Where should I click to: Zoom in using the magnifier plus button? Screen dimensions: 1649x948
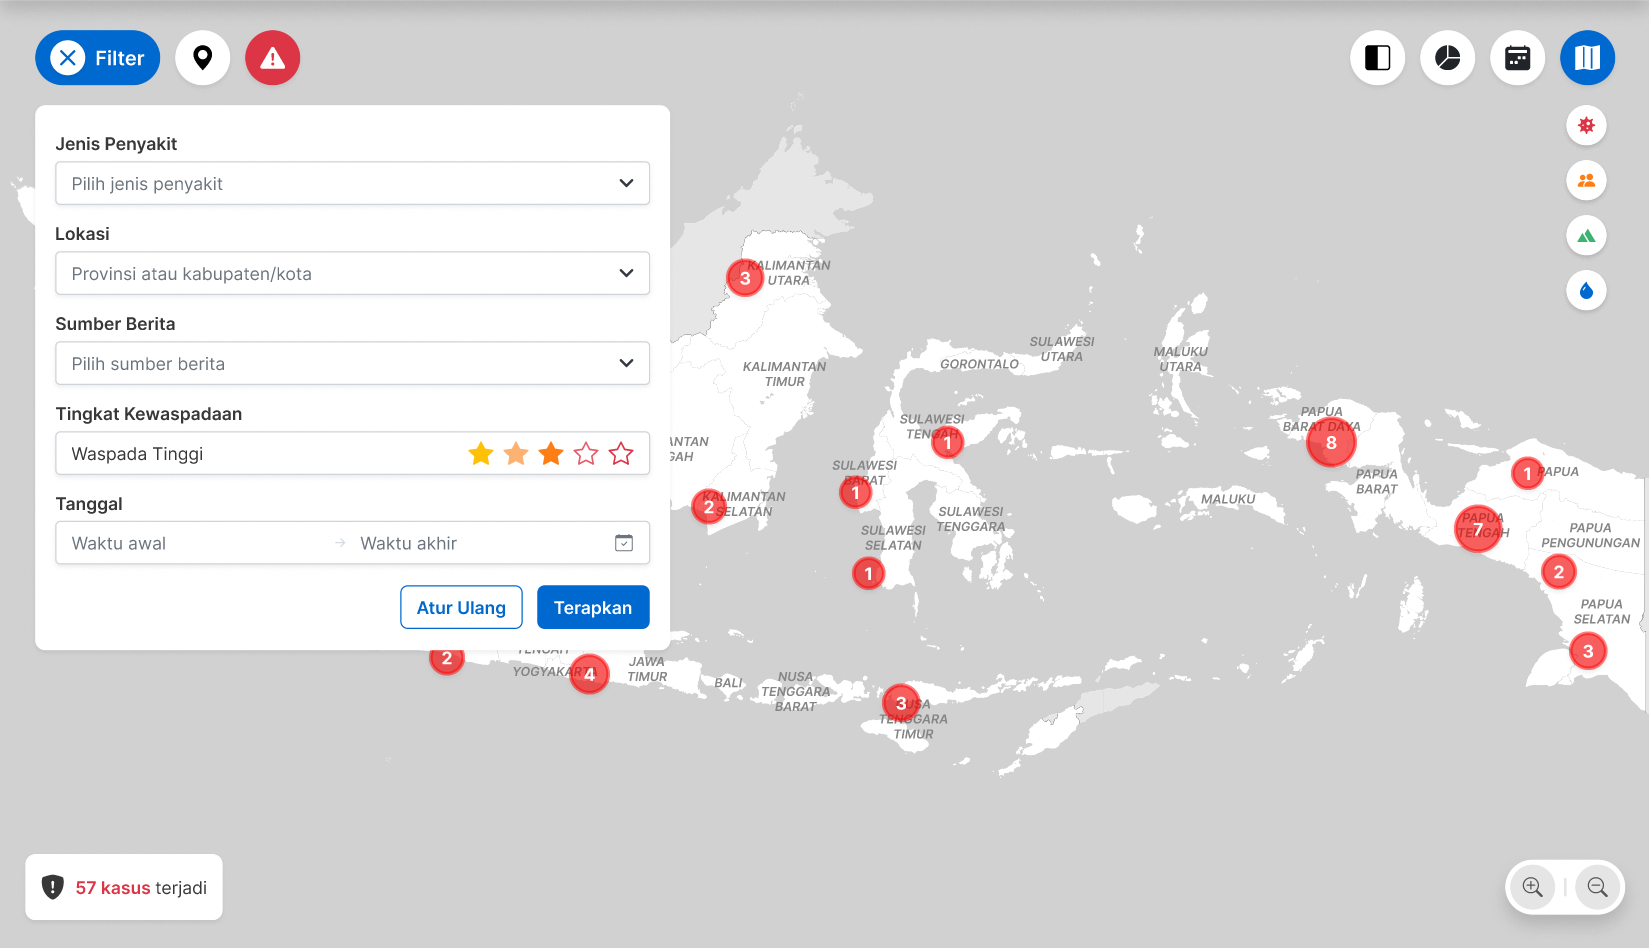pyautogui.click(x=1532, y=887)
